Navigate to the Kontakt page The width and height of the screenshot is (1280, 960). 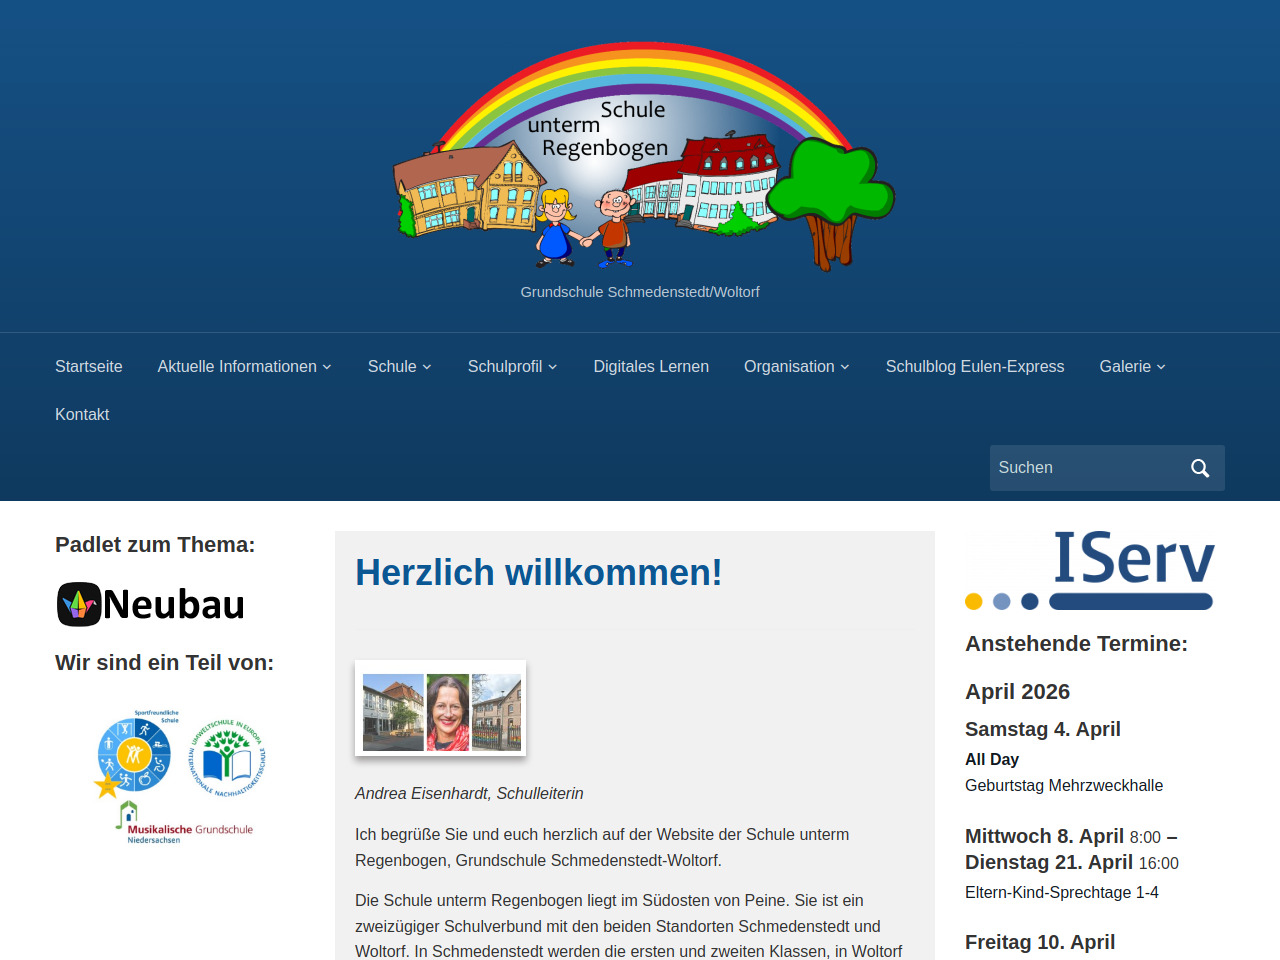click(82, 415)
